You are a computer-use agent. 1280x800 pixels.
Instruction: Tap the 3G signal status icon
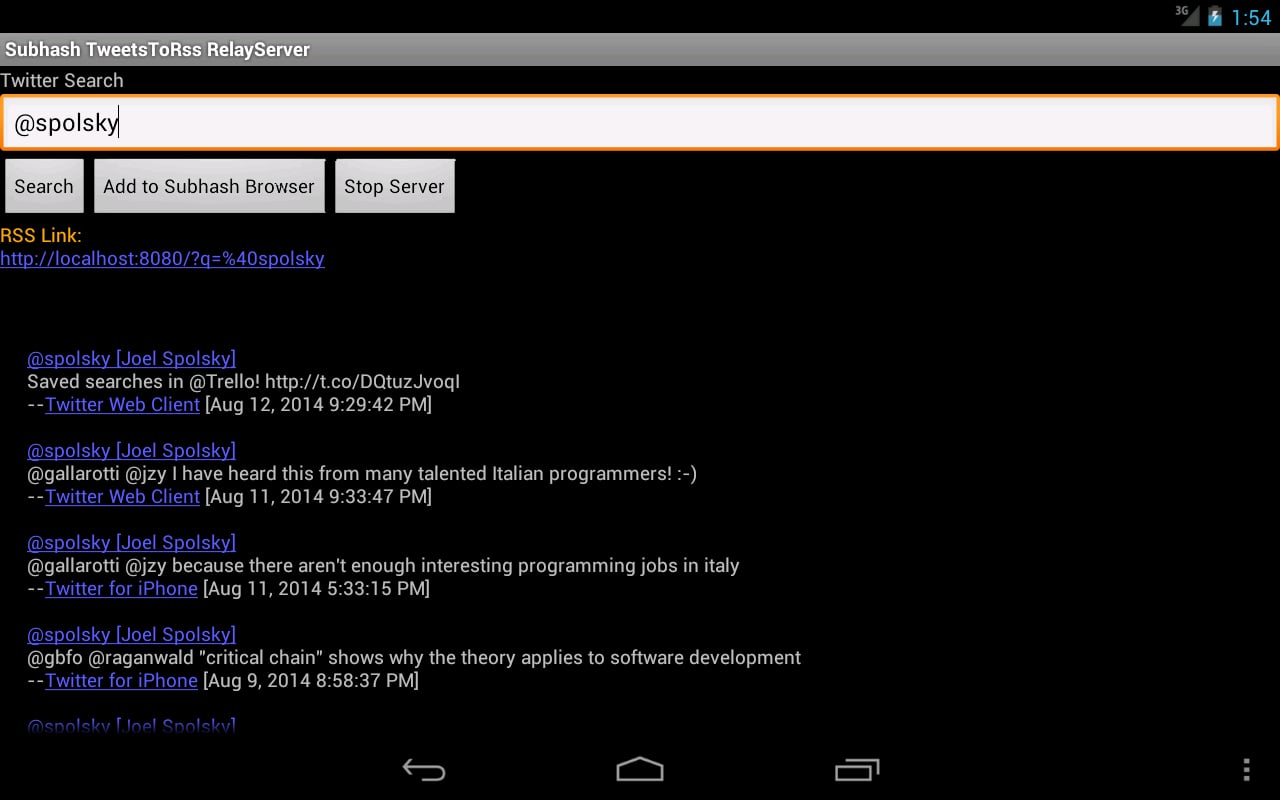click(1187, 15)
